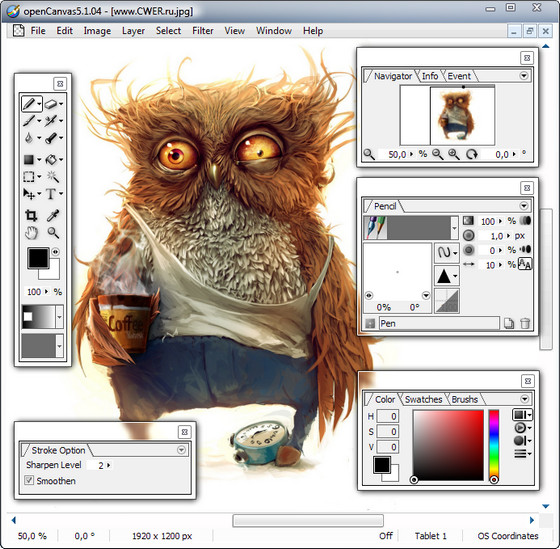
Task: Click 'Tablet 1' in the status bar
Action: tap(430, 536)
